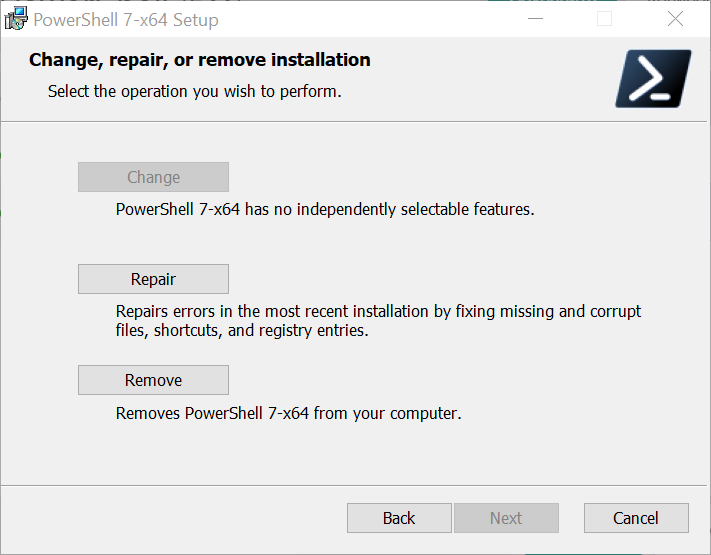Click the PowerShell logo in the header
Image resolution: width=711 pixels, height=555 pixels.
tap(653, 78)
